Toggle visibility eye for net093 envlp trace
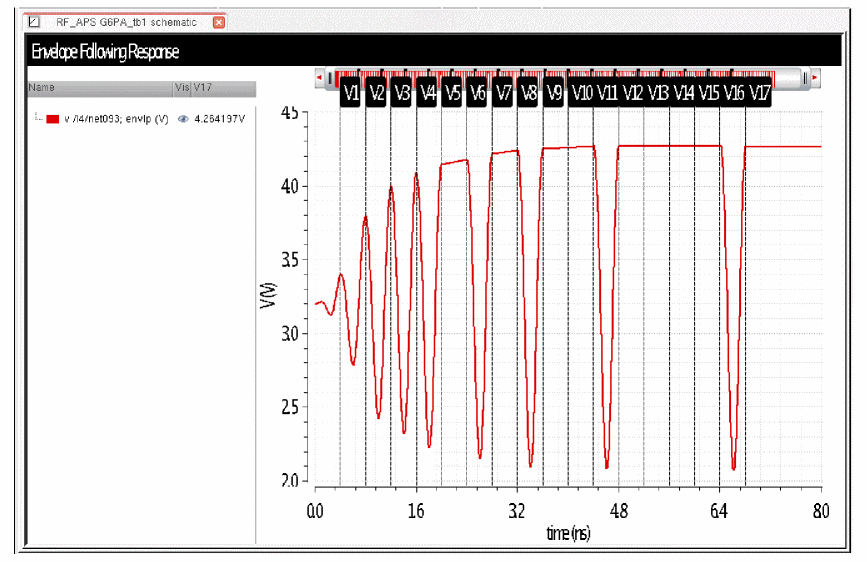The width and height of the screenshot is (867, 562). (183, 118)
